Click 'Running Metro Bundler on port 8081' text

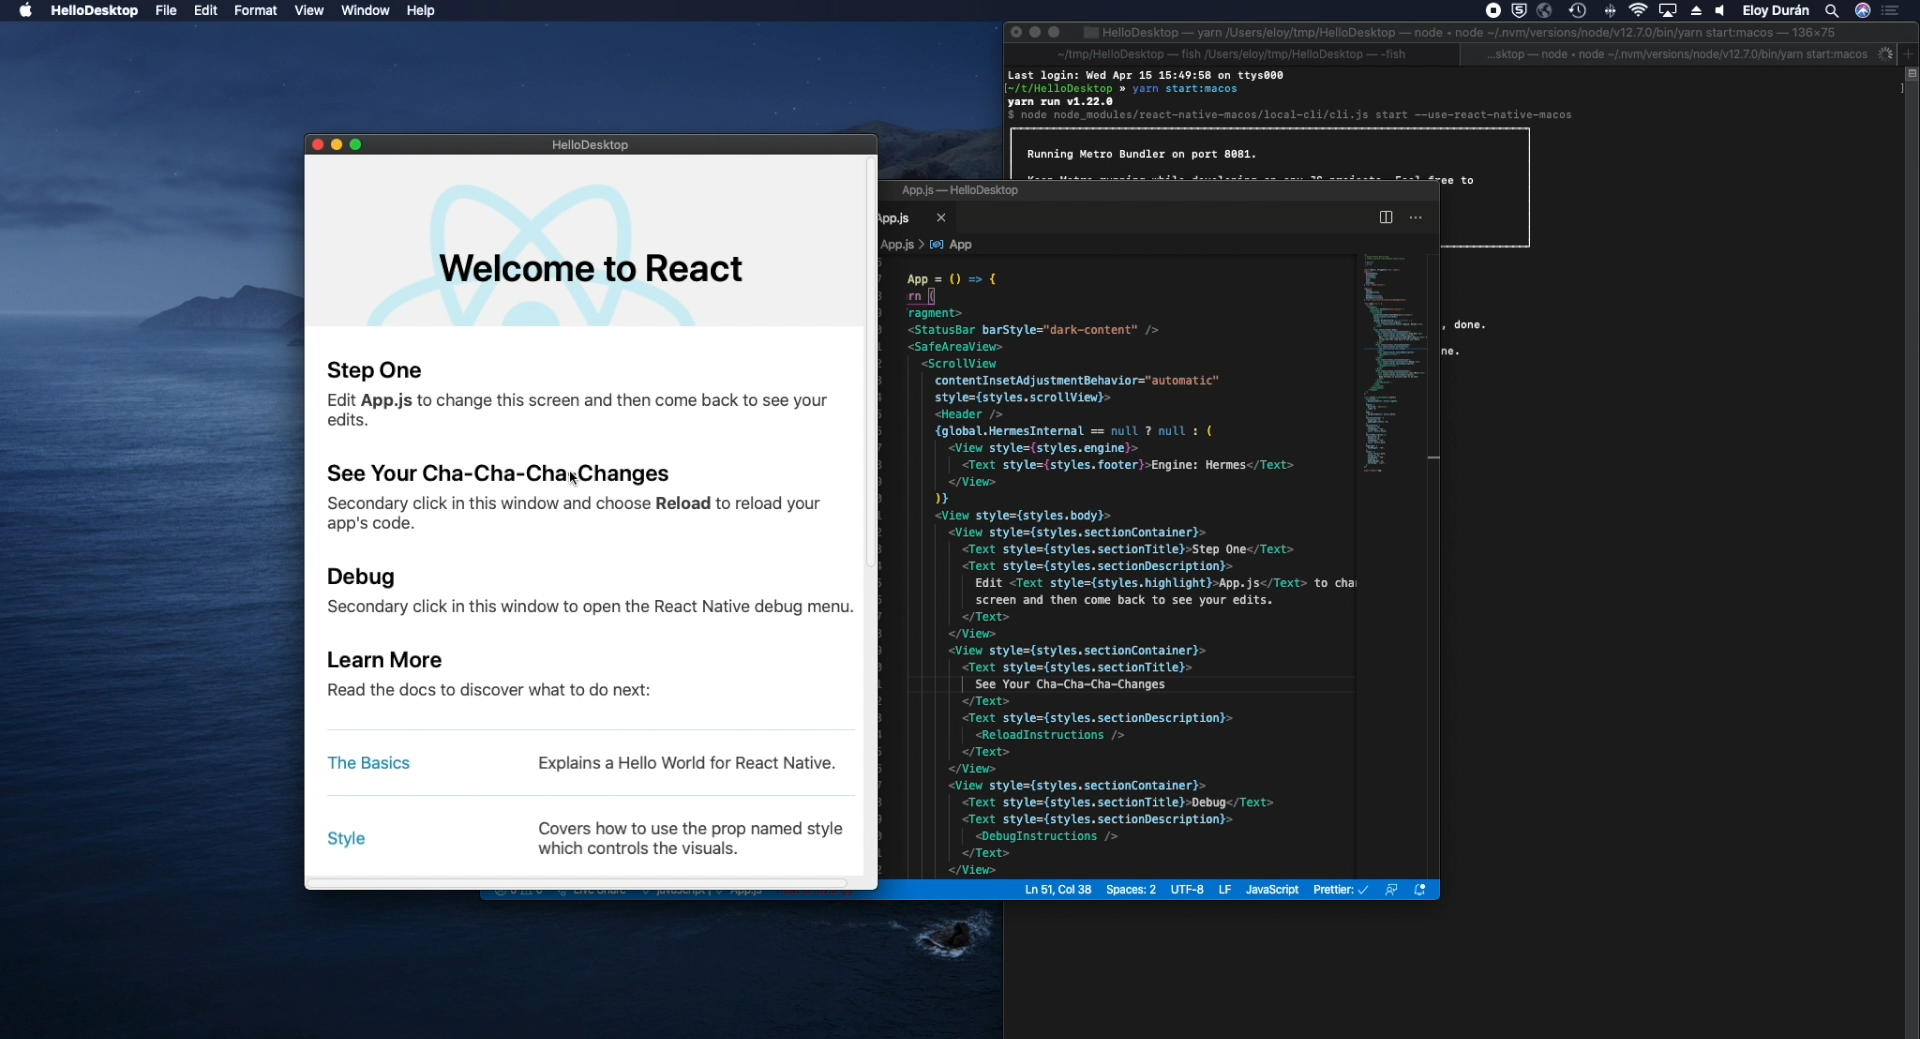(1141, 154)
